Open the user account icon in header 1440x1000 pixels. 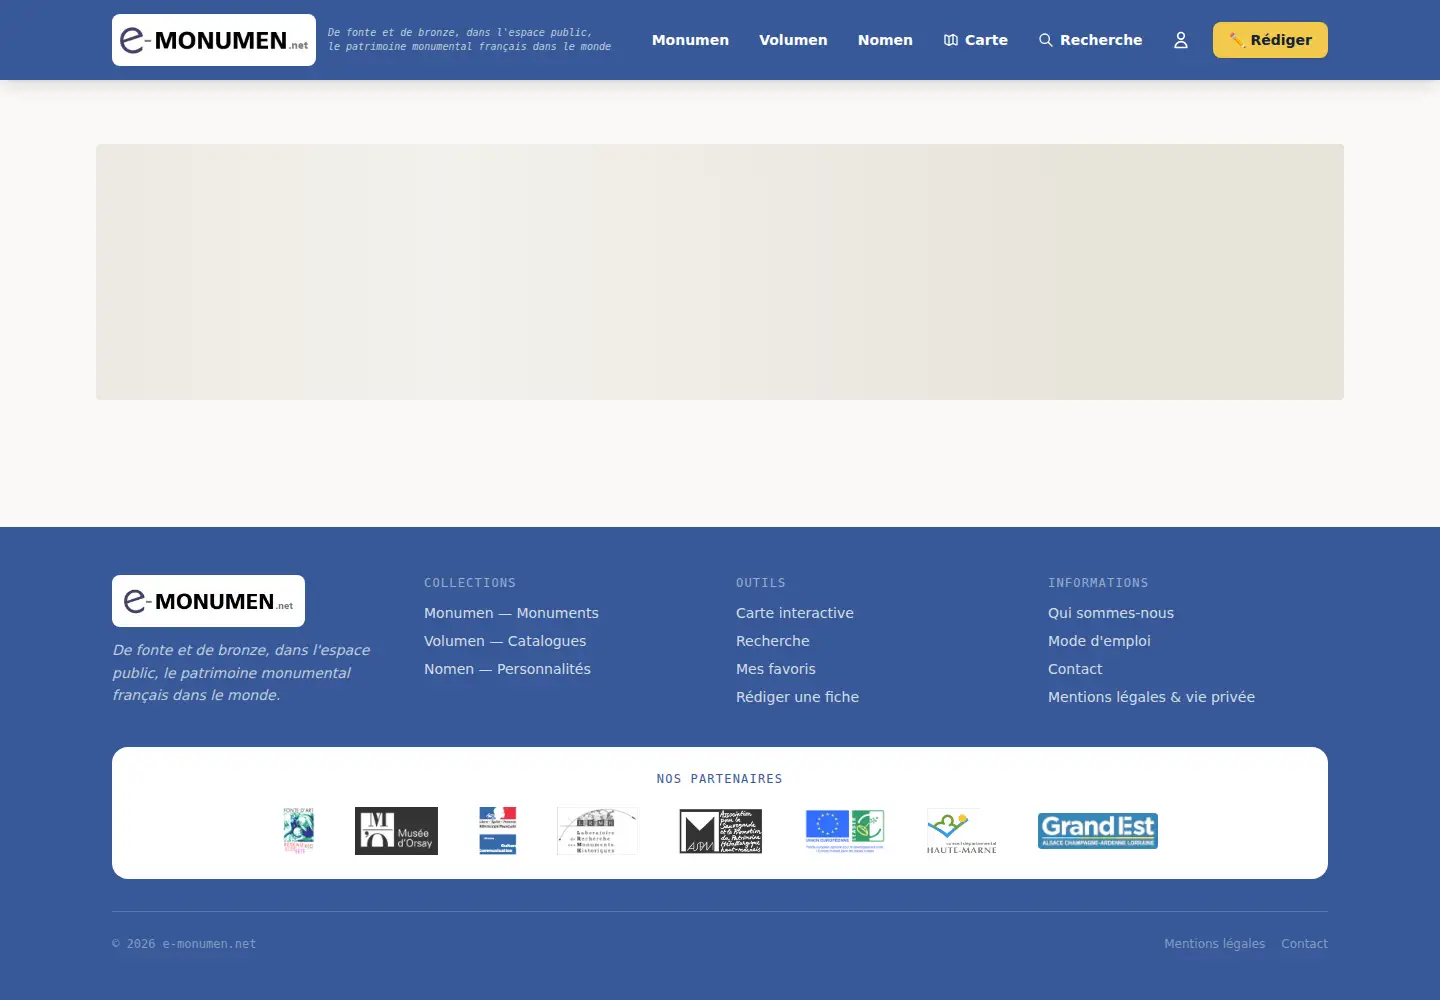coord(1181,40)
